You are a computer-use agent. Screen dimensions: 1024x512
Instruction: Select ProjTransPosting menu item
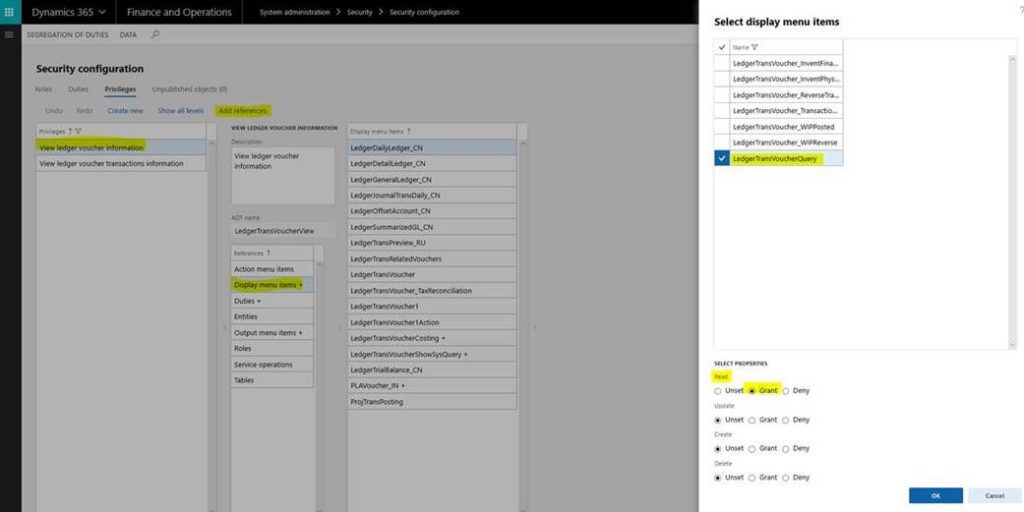point(432,402)
